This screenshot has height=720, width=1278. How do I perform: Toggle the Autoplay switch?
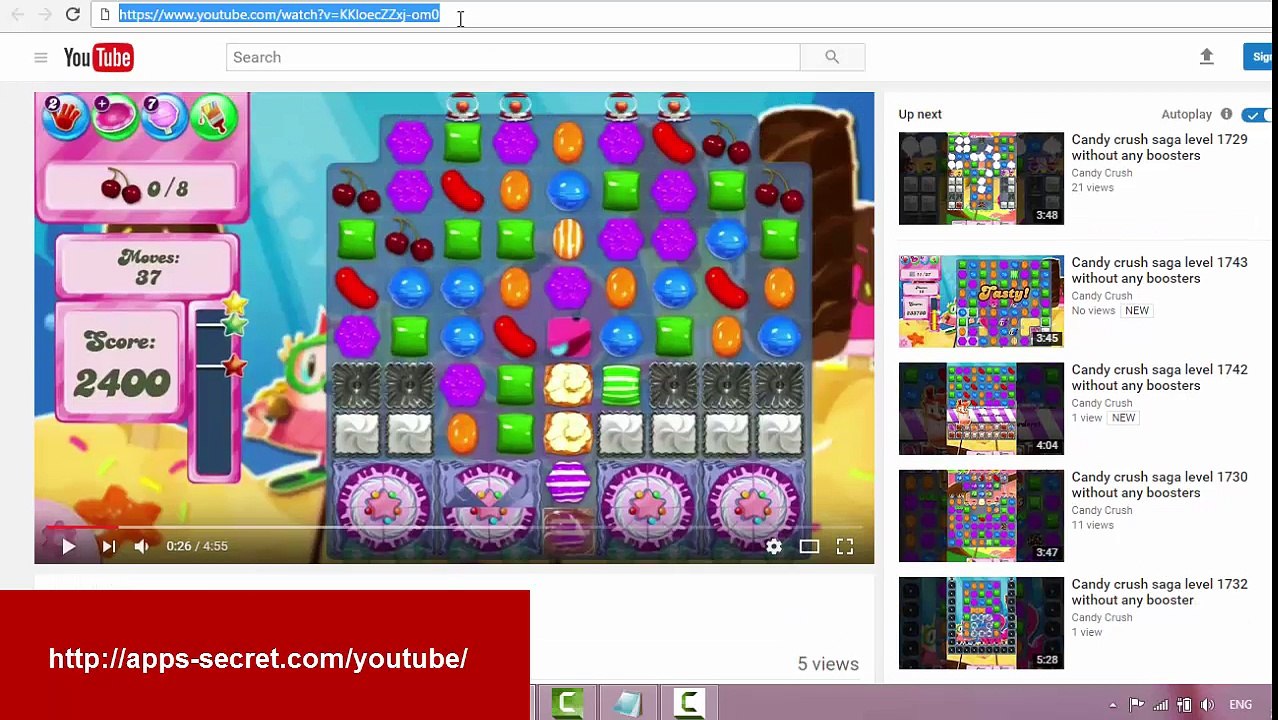(x=1255, y=115)
